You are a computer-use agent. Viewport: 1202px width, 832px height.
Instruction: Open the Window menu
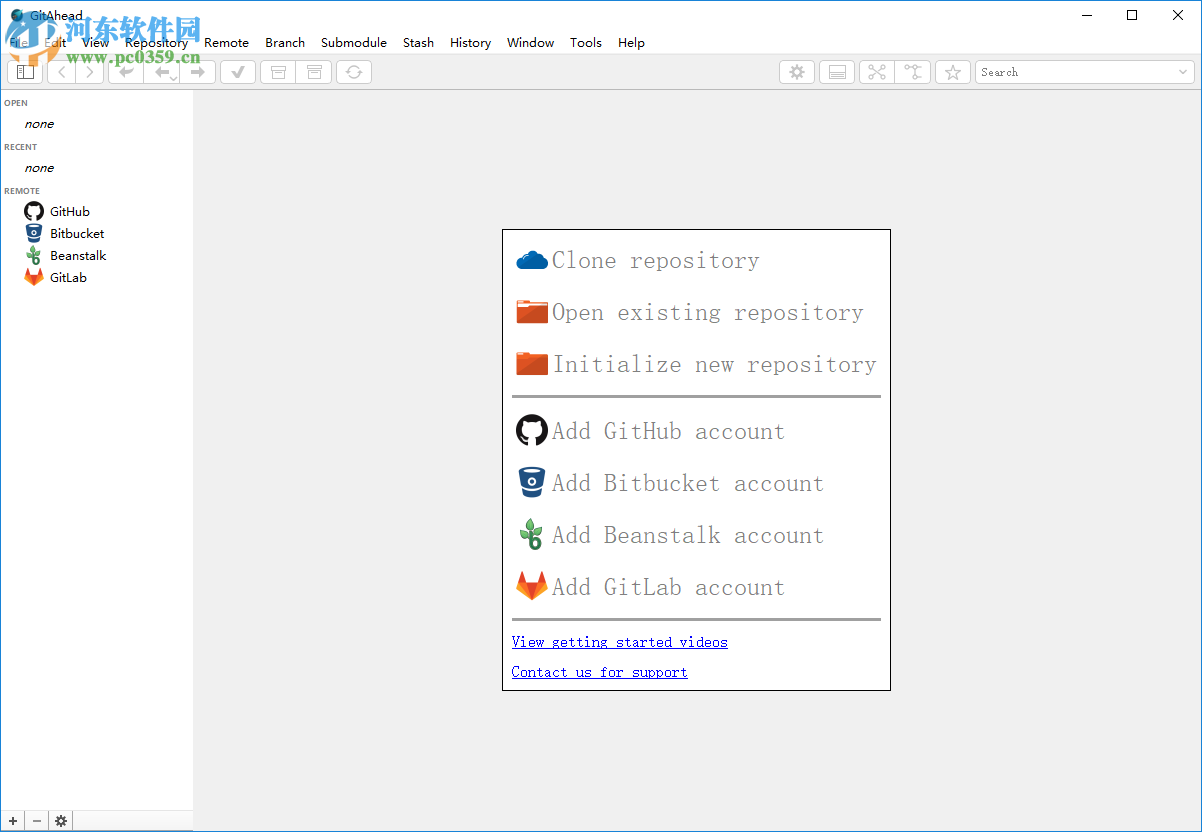coord(530,42)
